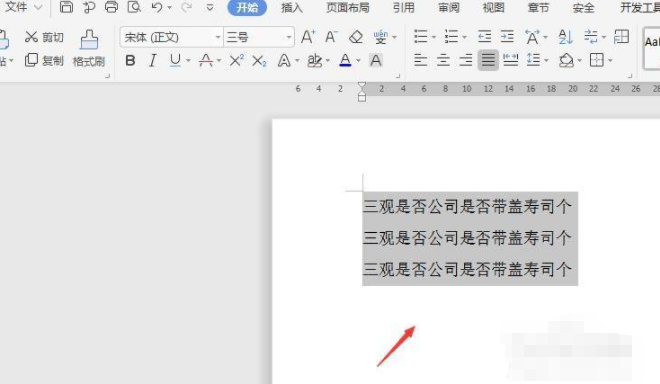Click the tab stops icon at the end of the upper paragraph row
The height and width of the screenshot is (384, 660).
(621, 37)
